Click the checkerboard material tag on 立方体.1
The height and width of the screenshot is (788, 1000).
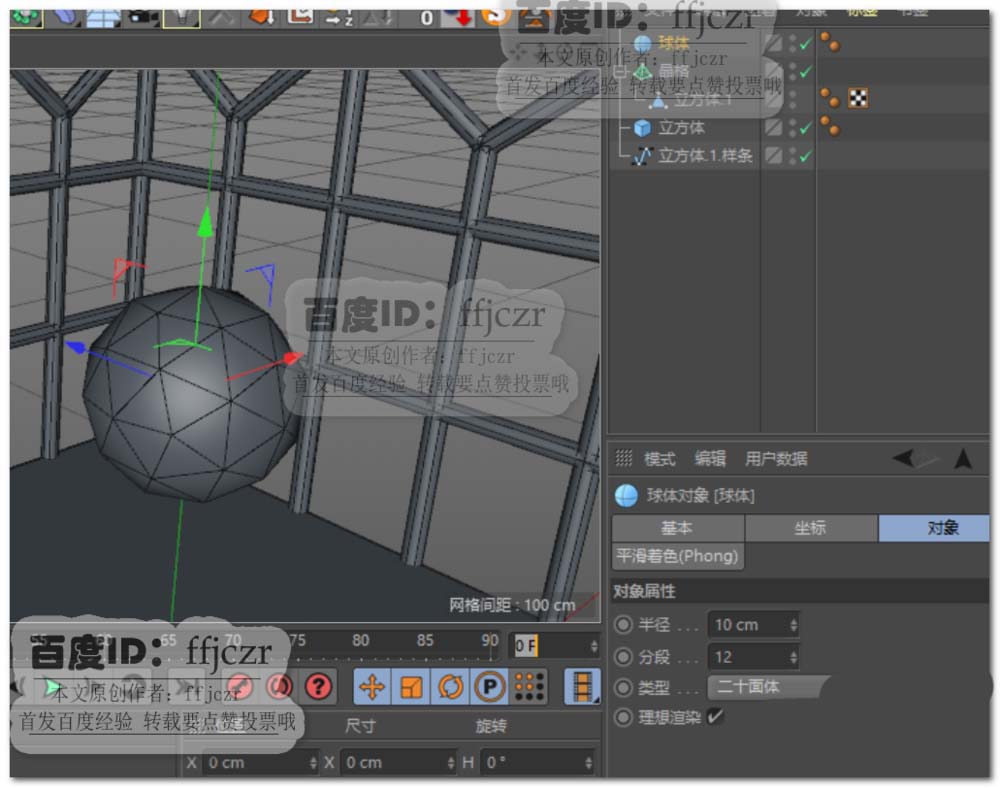coord(858,98)
